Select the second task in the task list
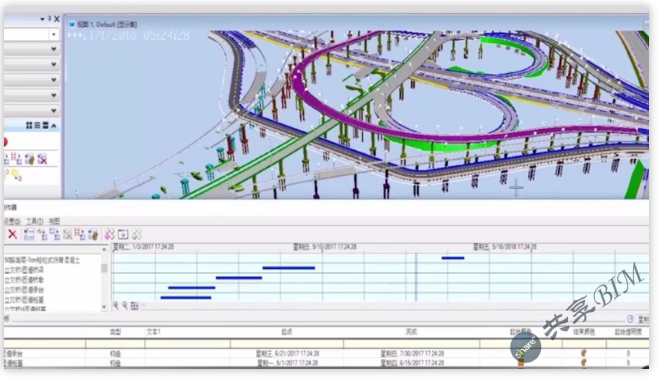Viewport: 659px width, 379px height. pyautogui.click(x=24, y=270)
